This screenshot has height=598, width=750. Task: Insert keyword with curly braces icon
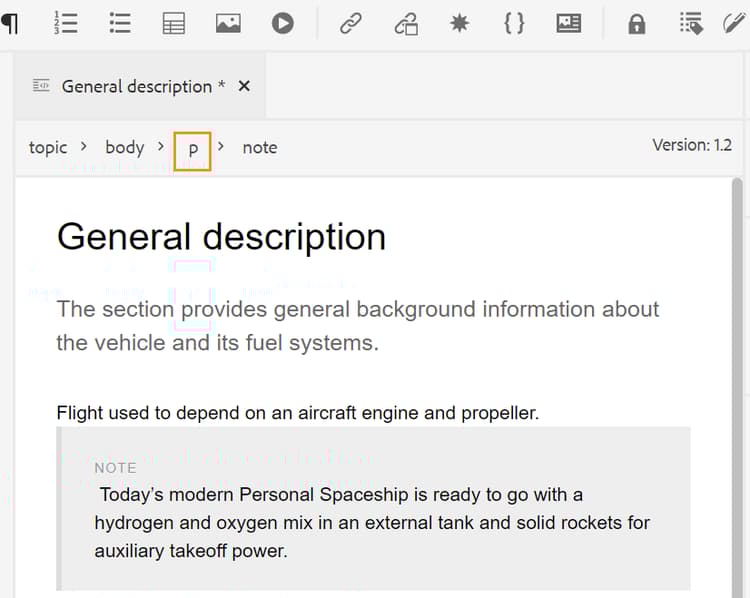514,23
